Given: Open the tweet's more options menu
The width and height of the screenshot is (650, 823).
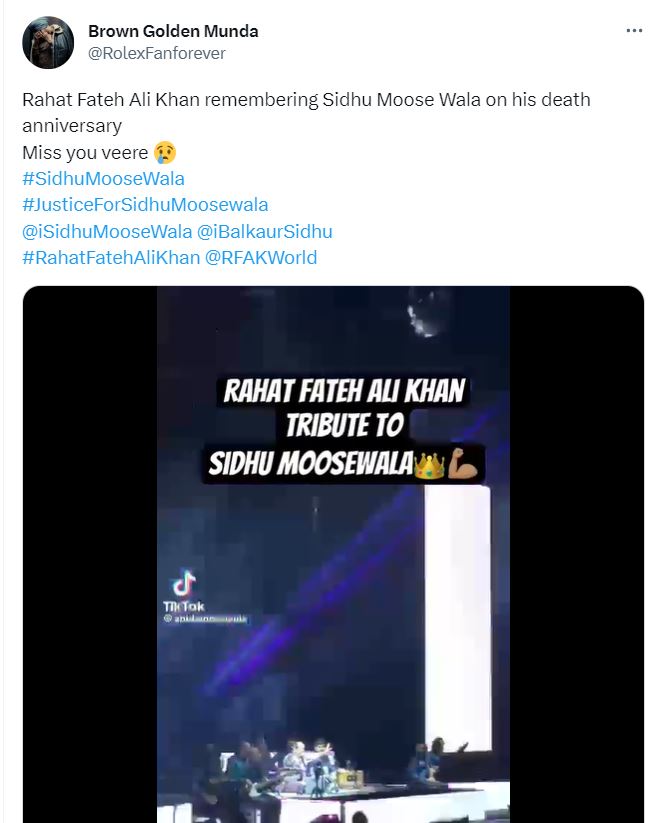Looking at the screenshot, I should tap(634, 31).
